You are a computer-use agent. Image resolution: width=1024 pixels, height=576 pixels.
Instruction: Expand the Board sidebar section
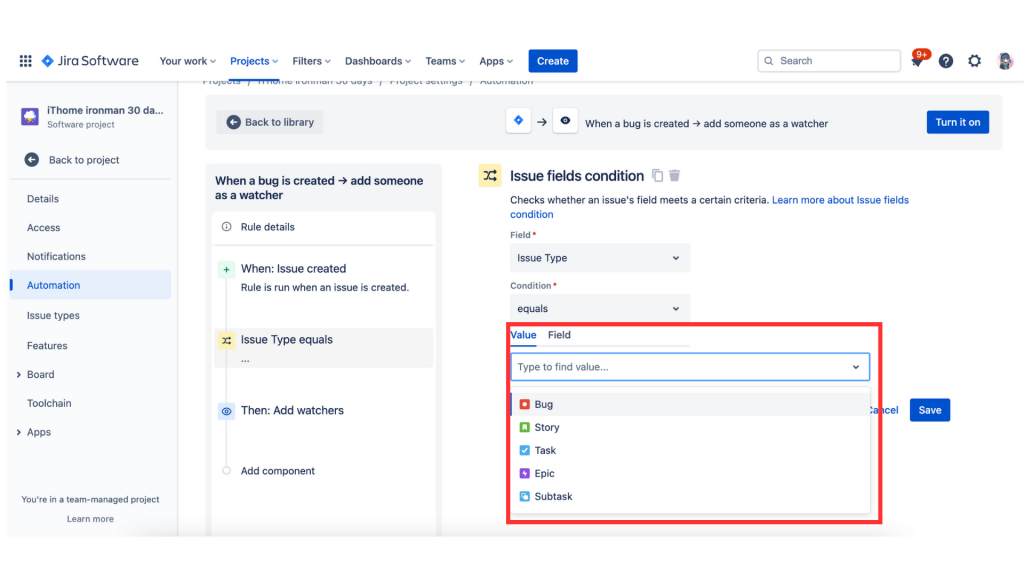18,375
